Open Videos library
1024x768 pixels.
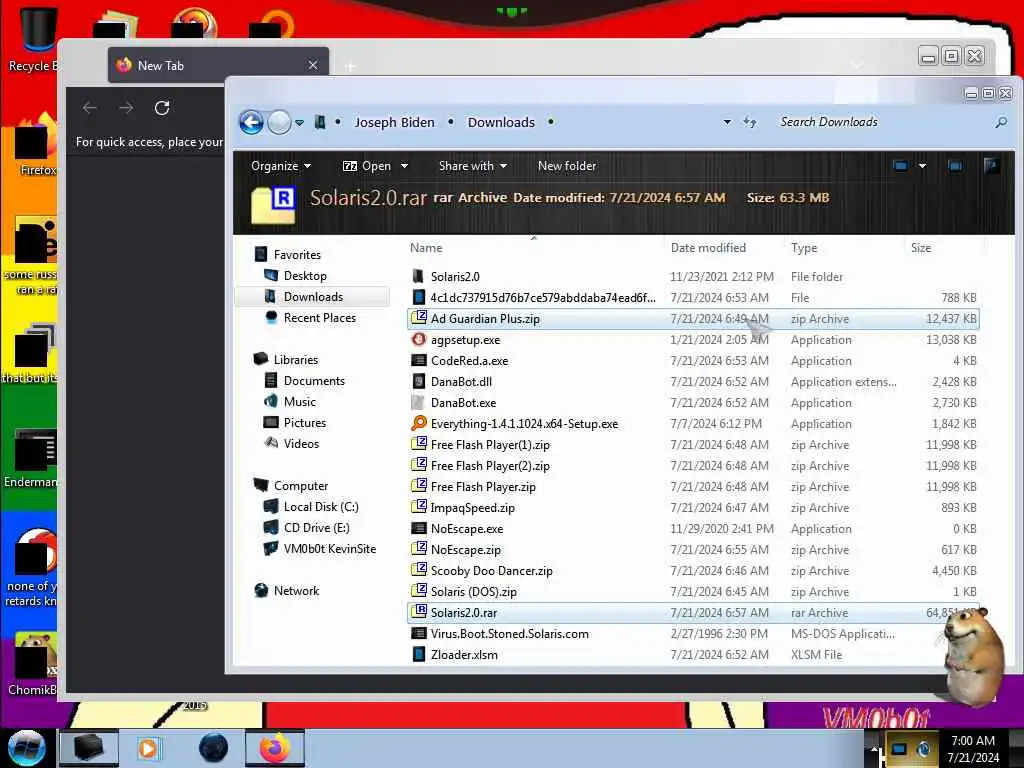click(x=301, y=443)
